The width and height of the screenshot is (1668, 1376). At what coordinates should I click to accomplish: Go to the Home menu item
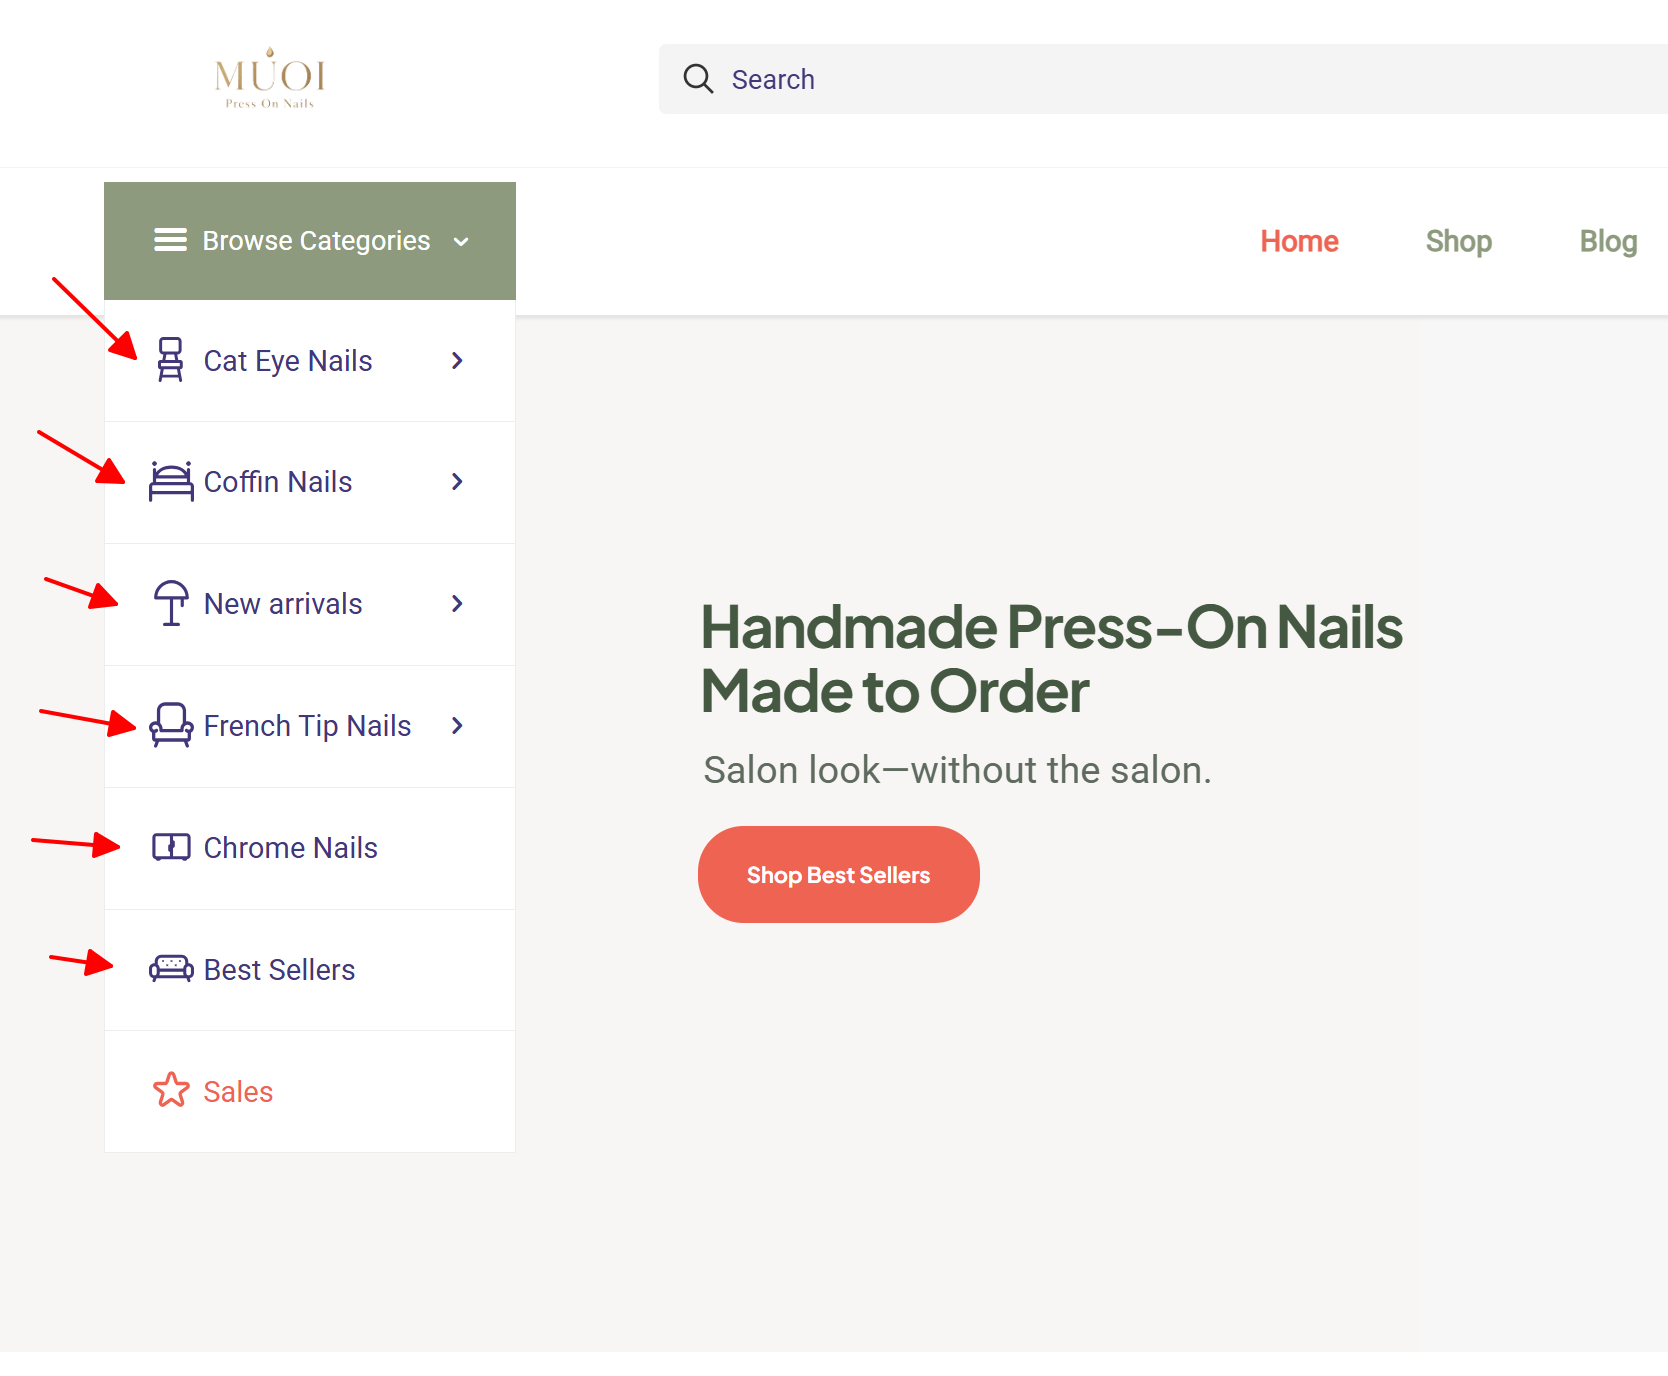point(1298,242)
